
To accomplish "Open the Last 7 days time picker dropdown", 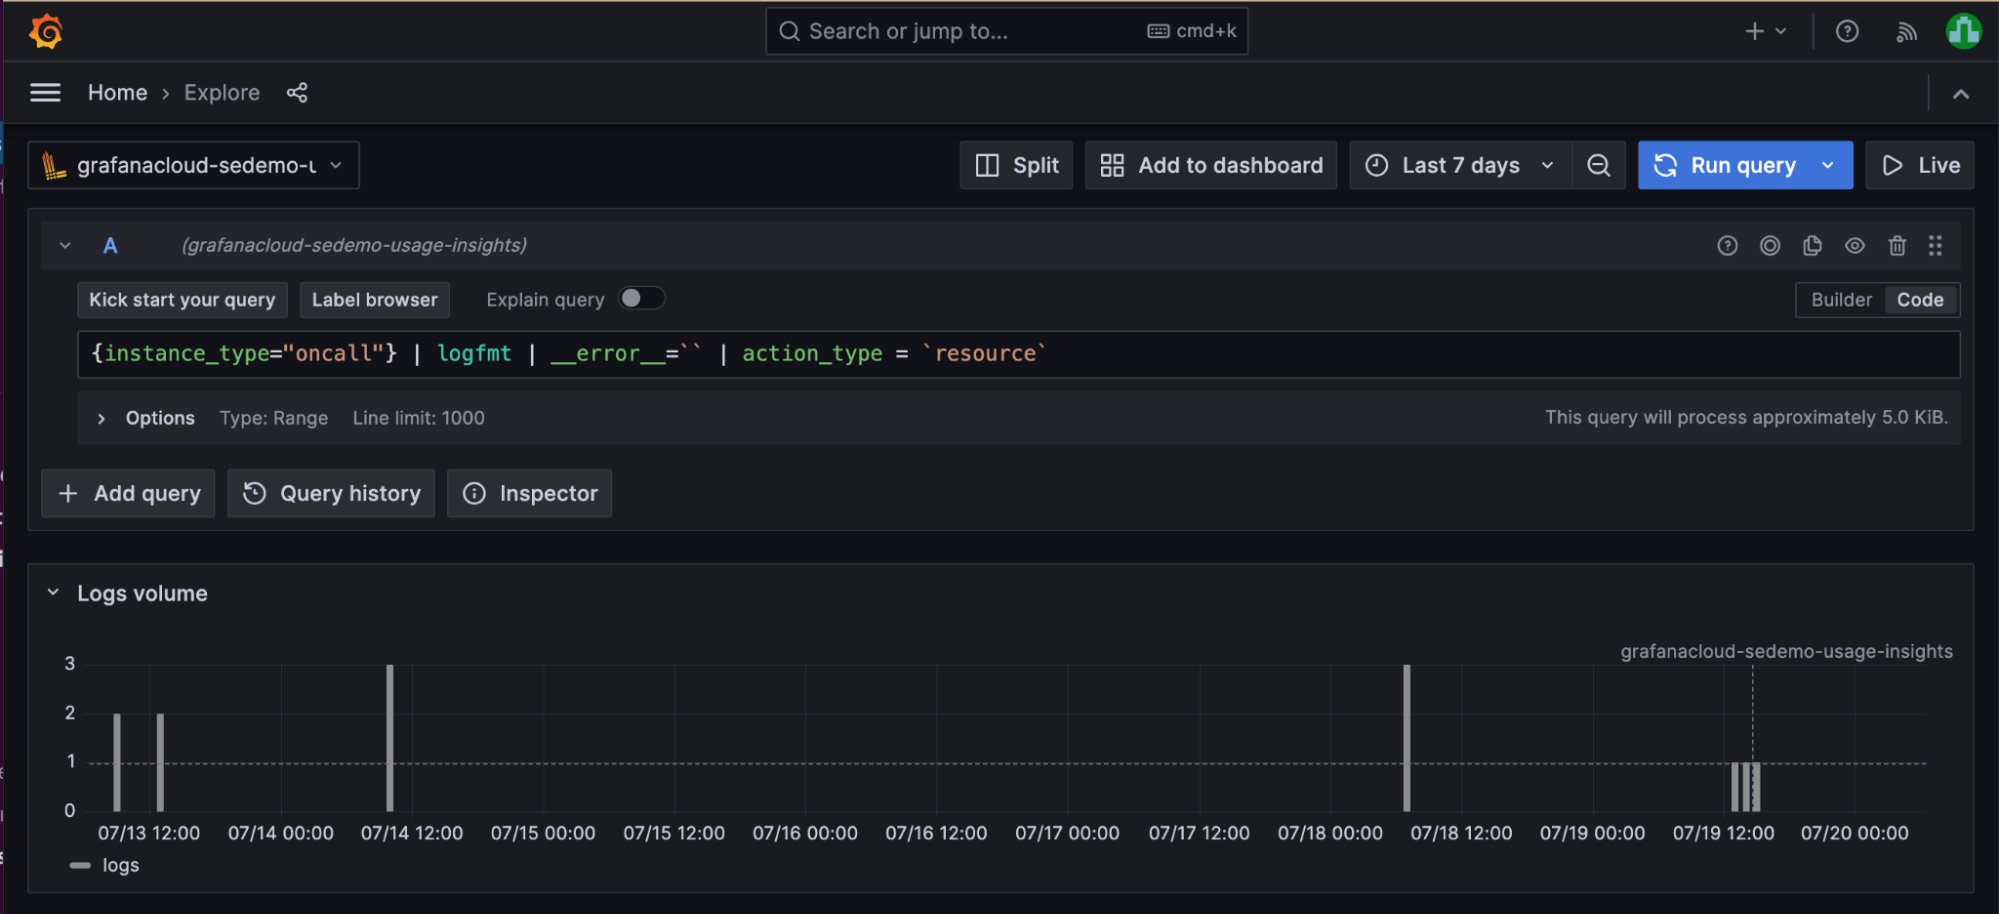I will (1458, 165).
